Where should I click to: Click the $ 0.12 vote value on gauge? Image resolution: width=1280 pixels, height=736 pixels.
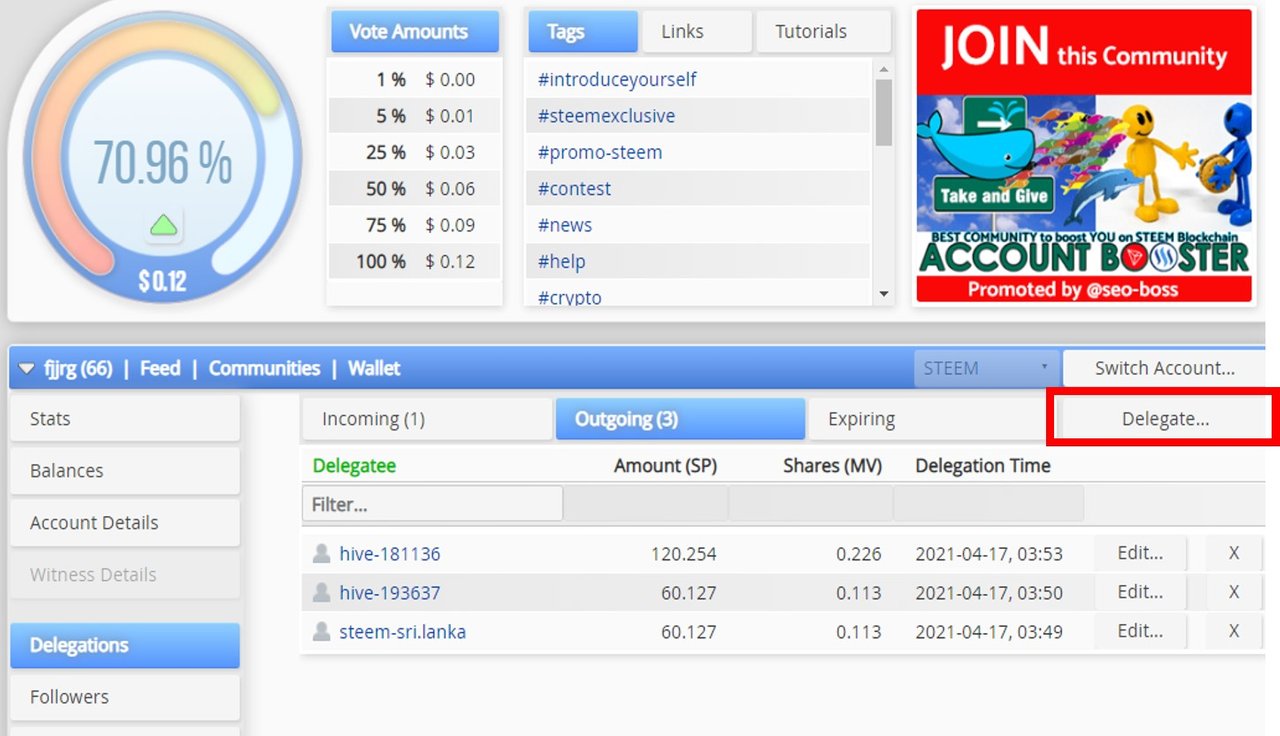163,282
